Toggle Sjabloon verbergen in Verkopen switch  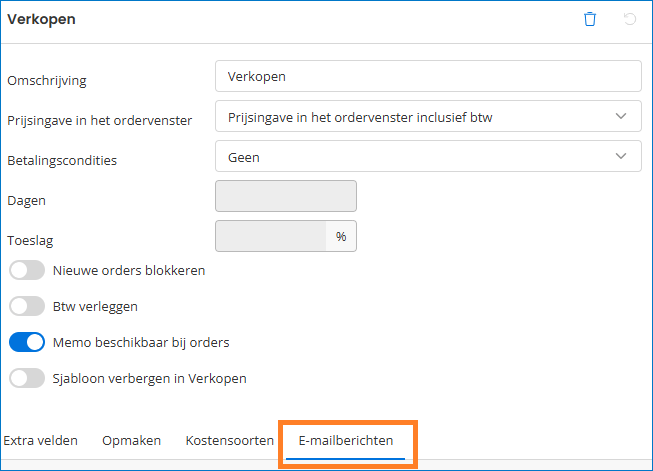click(x=27, y=378)
